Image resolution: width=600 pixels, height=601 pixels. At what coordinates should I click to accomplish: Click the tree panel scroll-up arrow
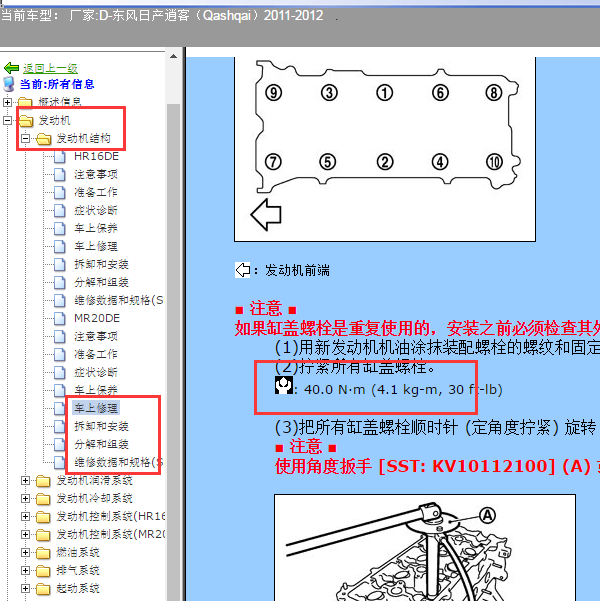(173, 56)
